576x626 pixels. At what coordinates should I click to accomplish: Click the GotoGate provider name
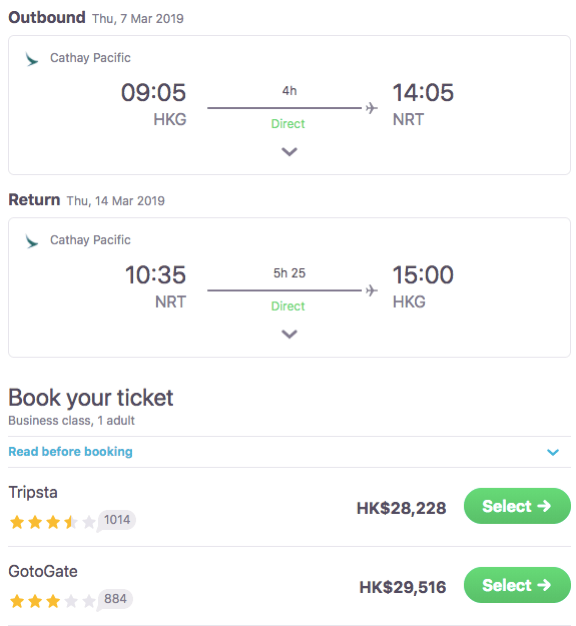pos(43,571)
